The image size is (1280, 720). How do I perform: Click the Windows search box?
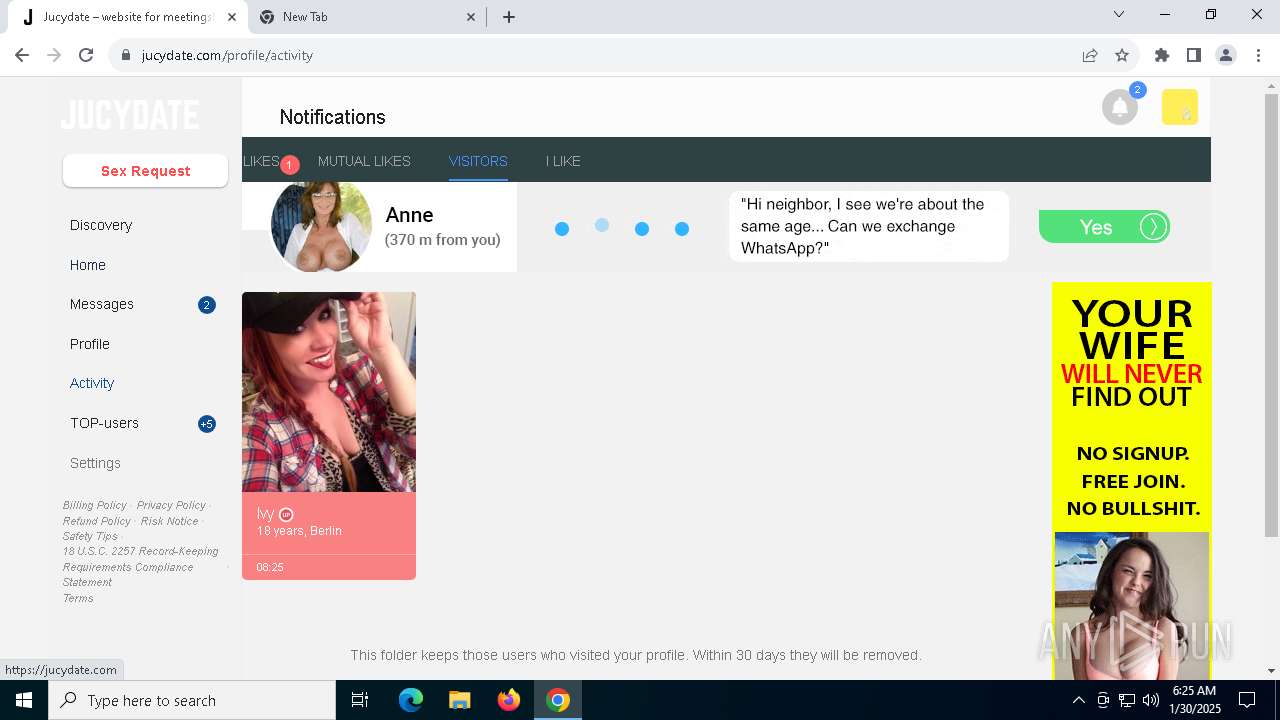pyautogui.click(x=192, y=700)
